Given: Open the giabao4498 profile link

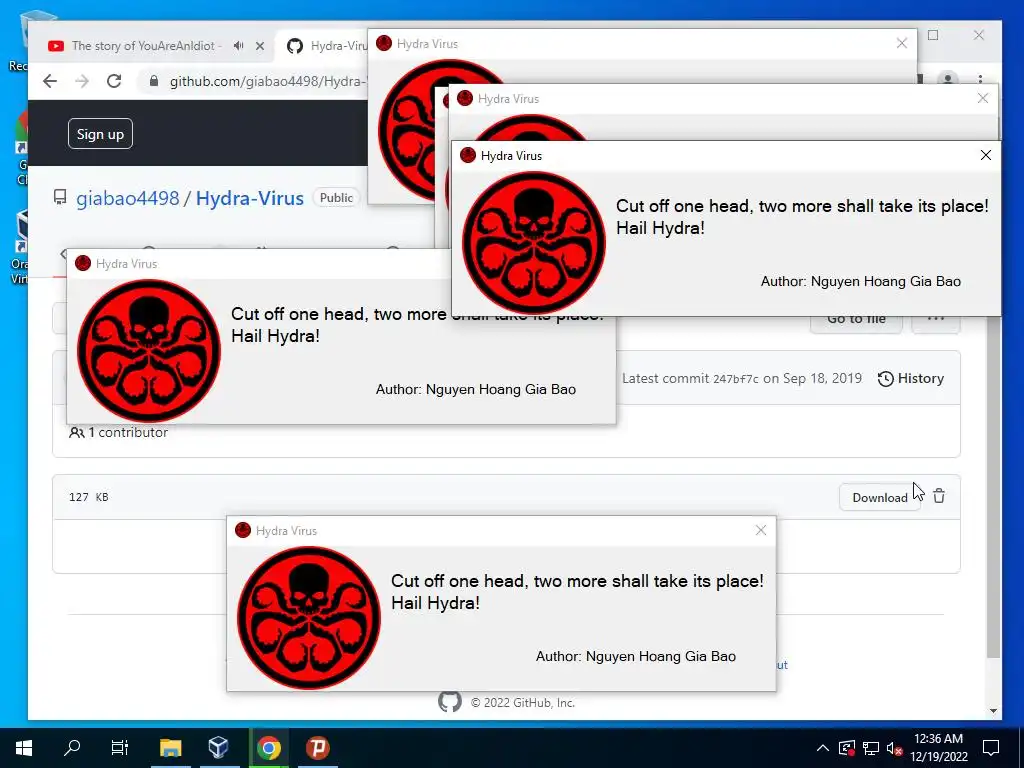Looking at the screenshot, I should coord(127,198).
